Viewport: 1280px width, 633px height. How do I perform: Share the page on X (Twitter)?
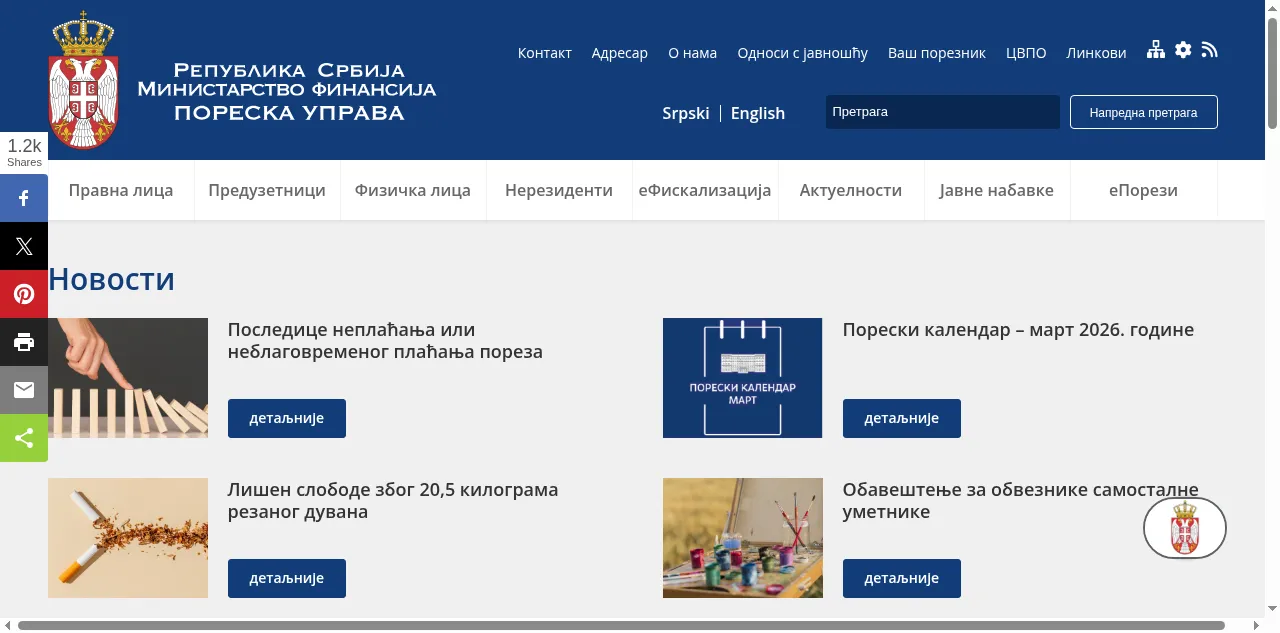(24, 246)
